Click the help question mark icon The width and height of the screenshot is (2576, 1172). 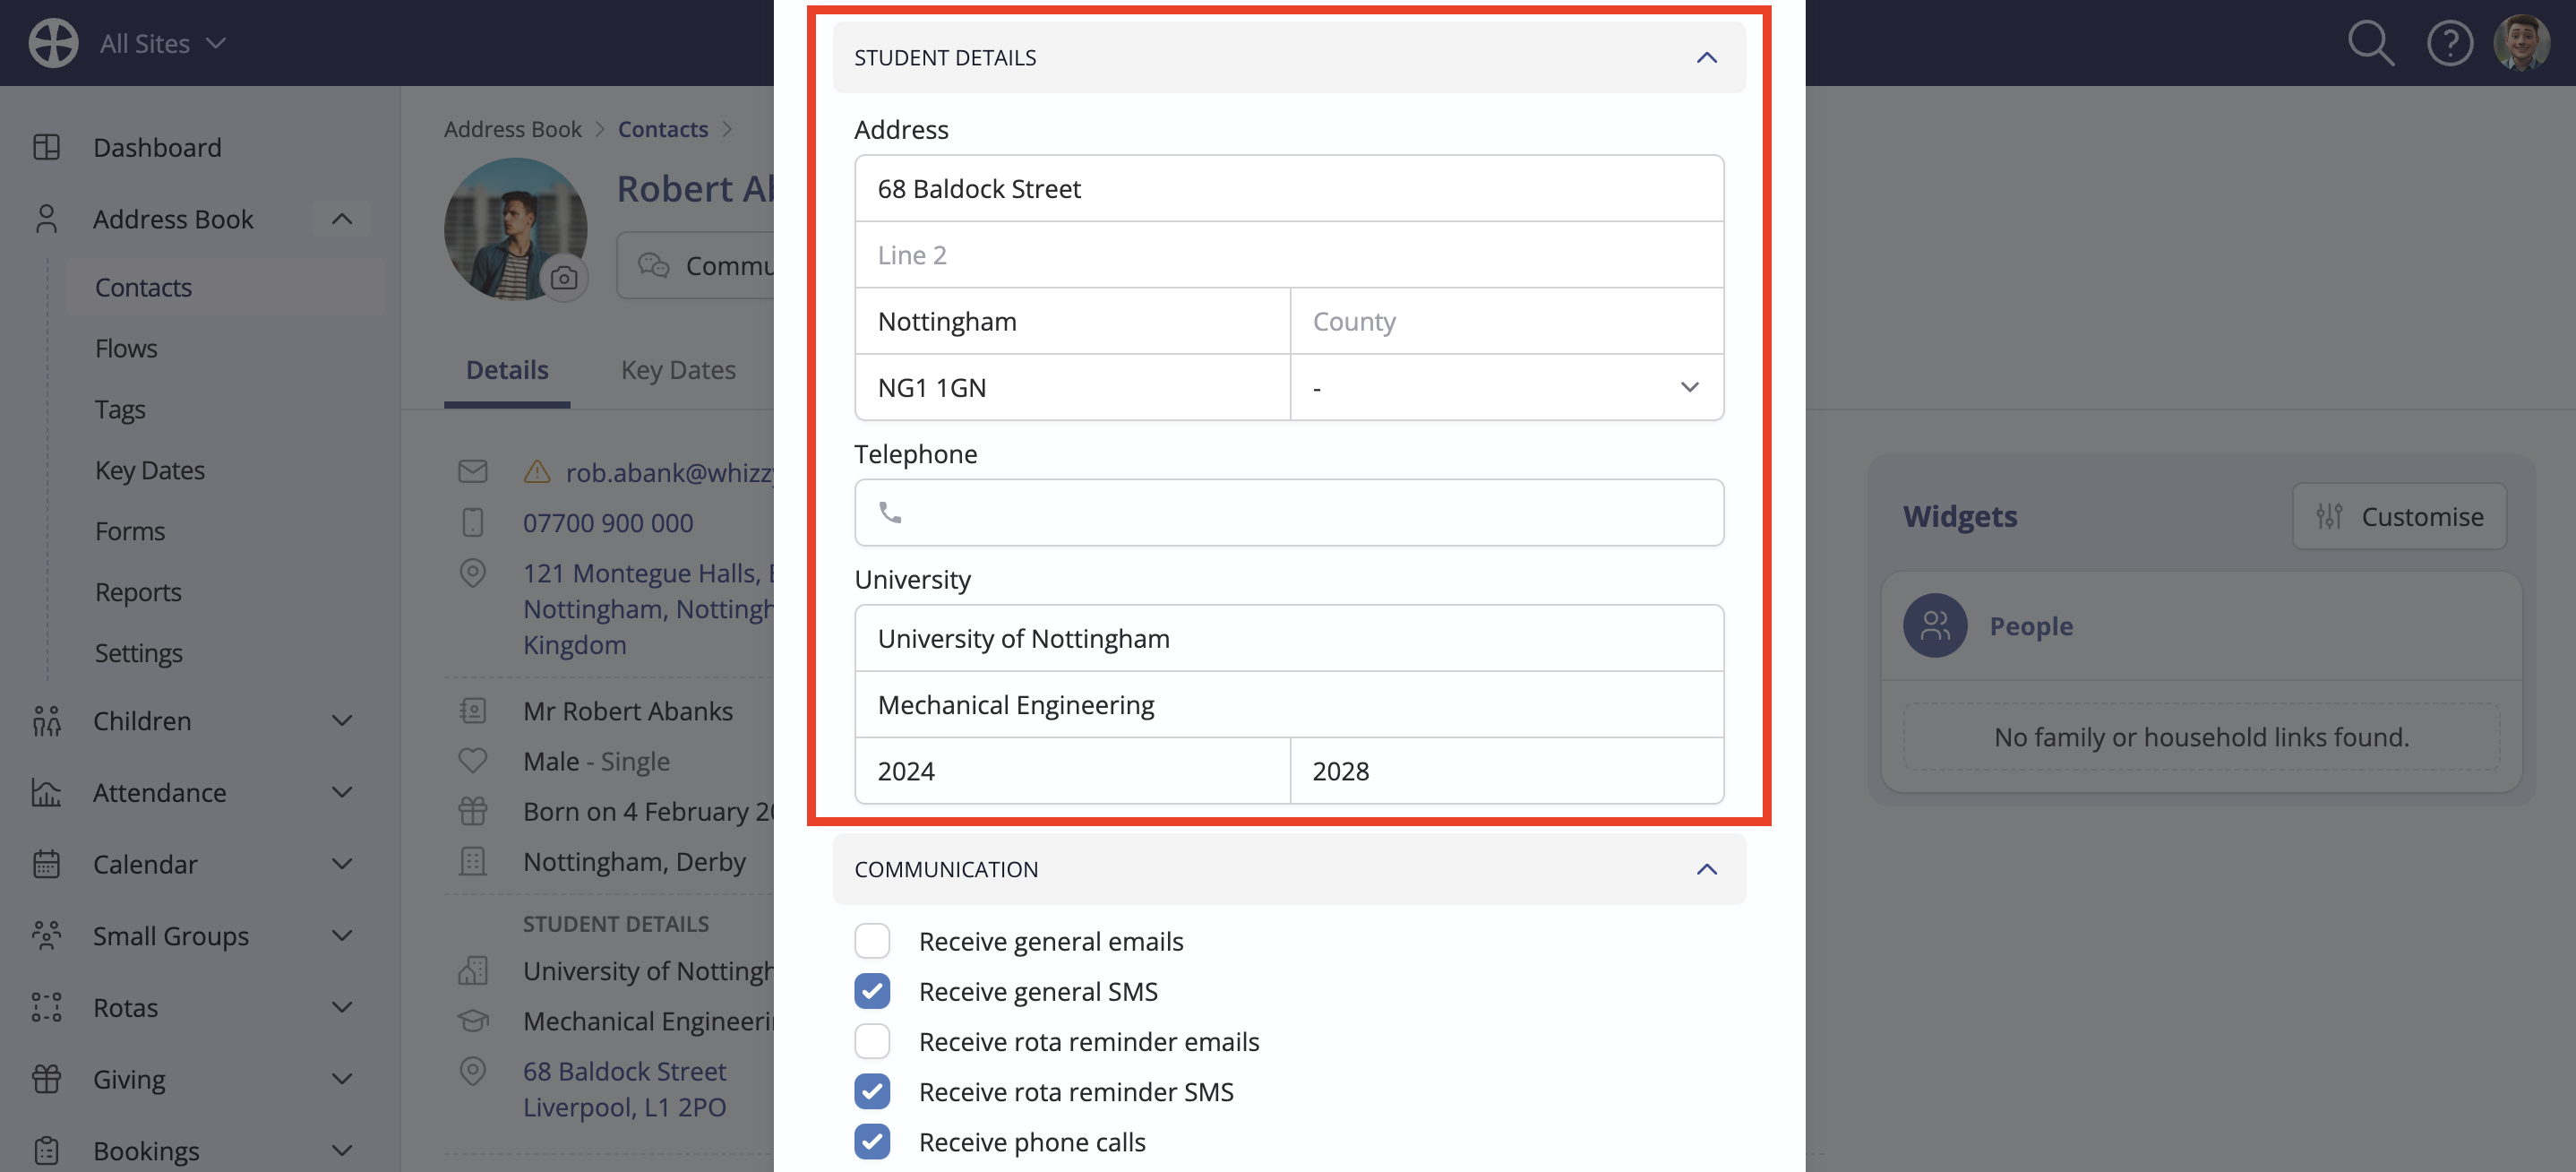tap(2449, 43)
